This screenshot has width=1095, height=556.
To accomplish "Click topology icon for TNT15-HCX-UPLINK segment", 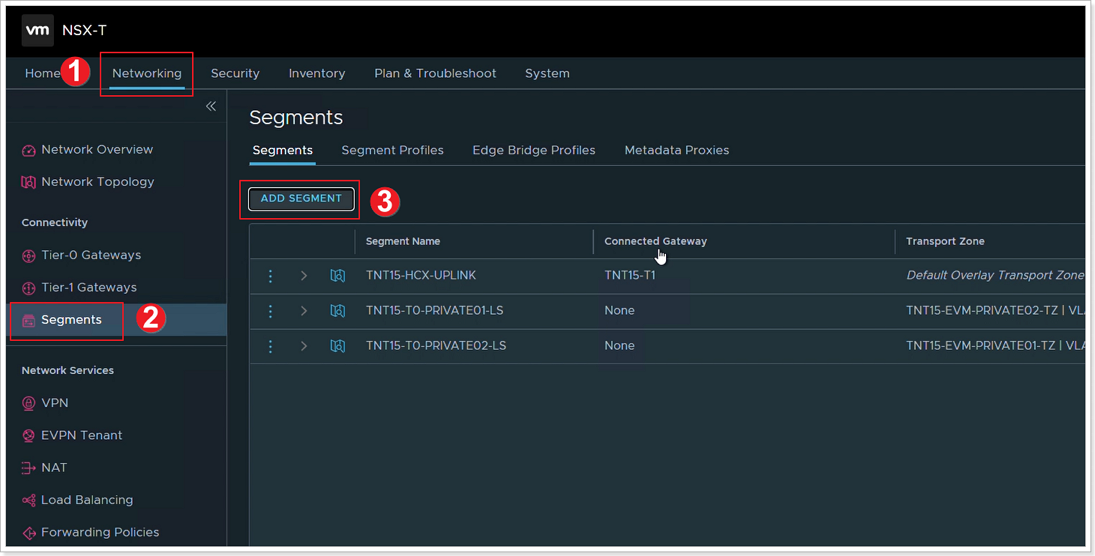I will click(x=338, y=276).
